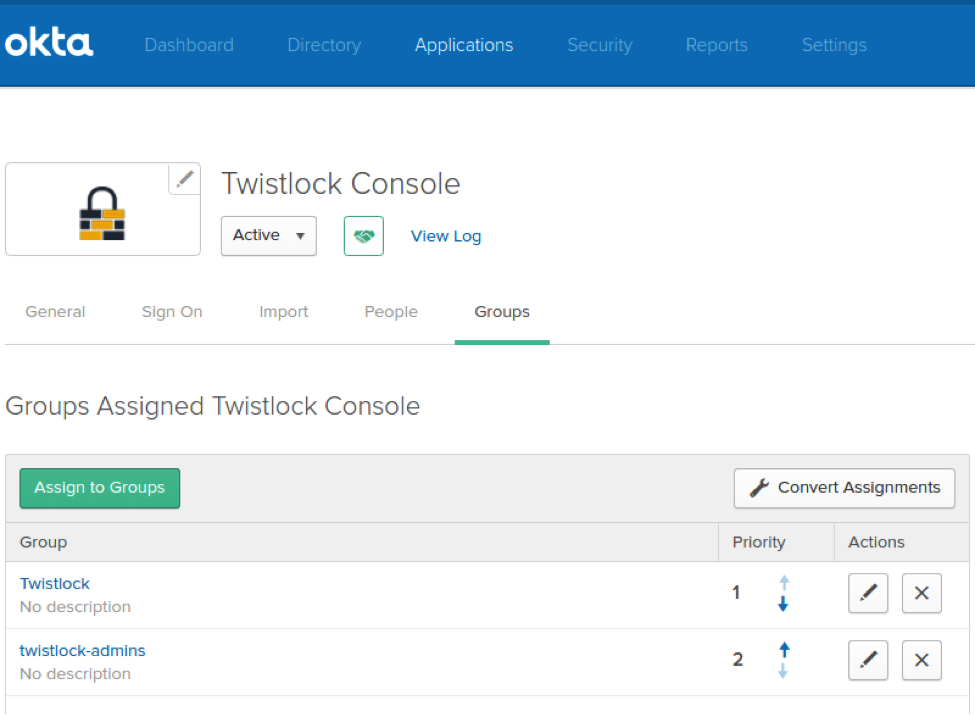Switch to the Sign On tab
Viewport: 975px width, 715px height.
pos(172,311)
